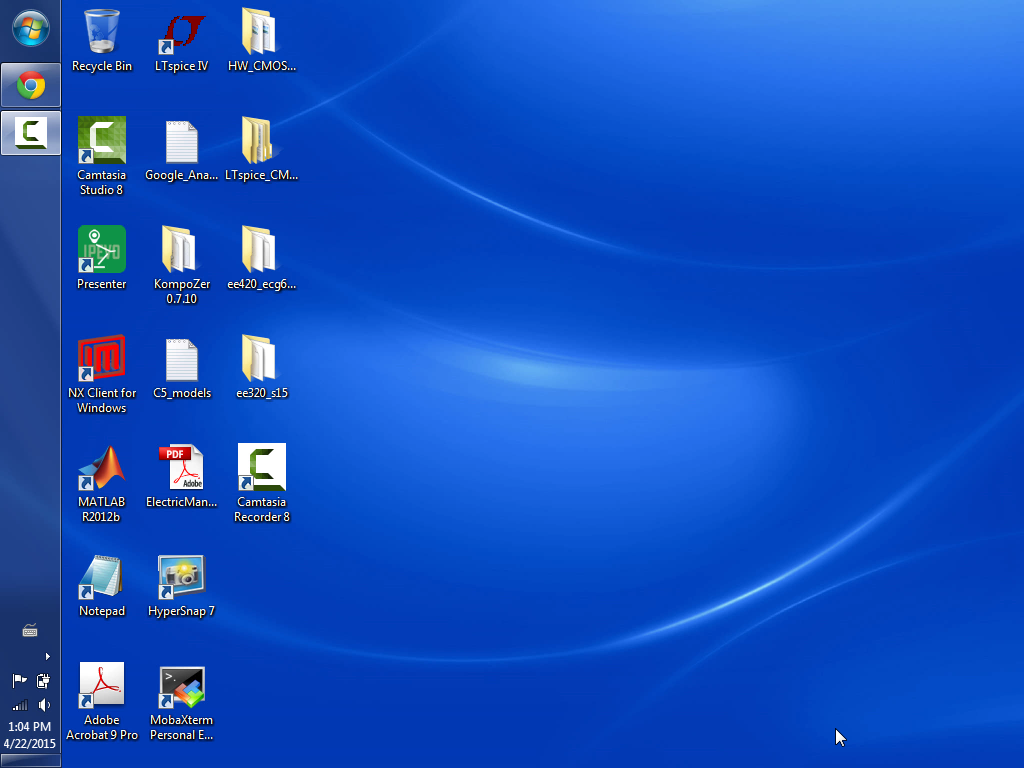Viewport: 1024px width, 768px height.
Task: Launch Camtasia Studio 8 from desktop
Action: (x=102, y=141)
